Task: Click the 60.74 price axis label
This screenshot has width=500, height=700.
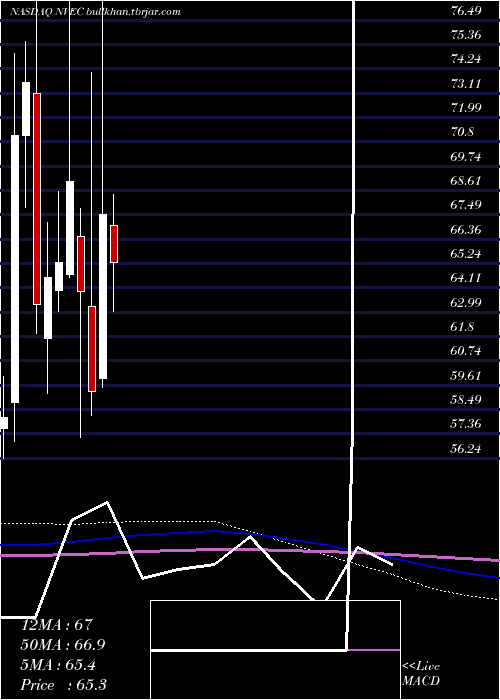Action: [x=466, y=351]
